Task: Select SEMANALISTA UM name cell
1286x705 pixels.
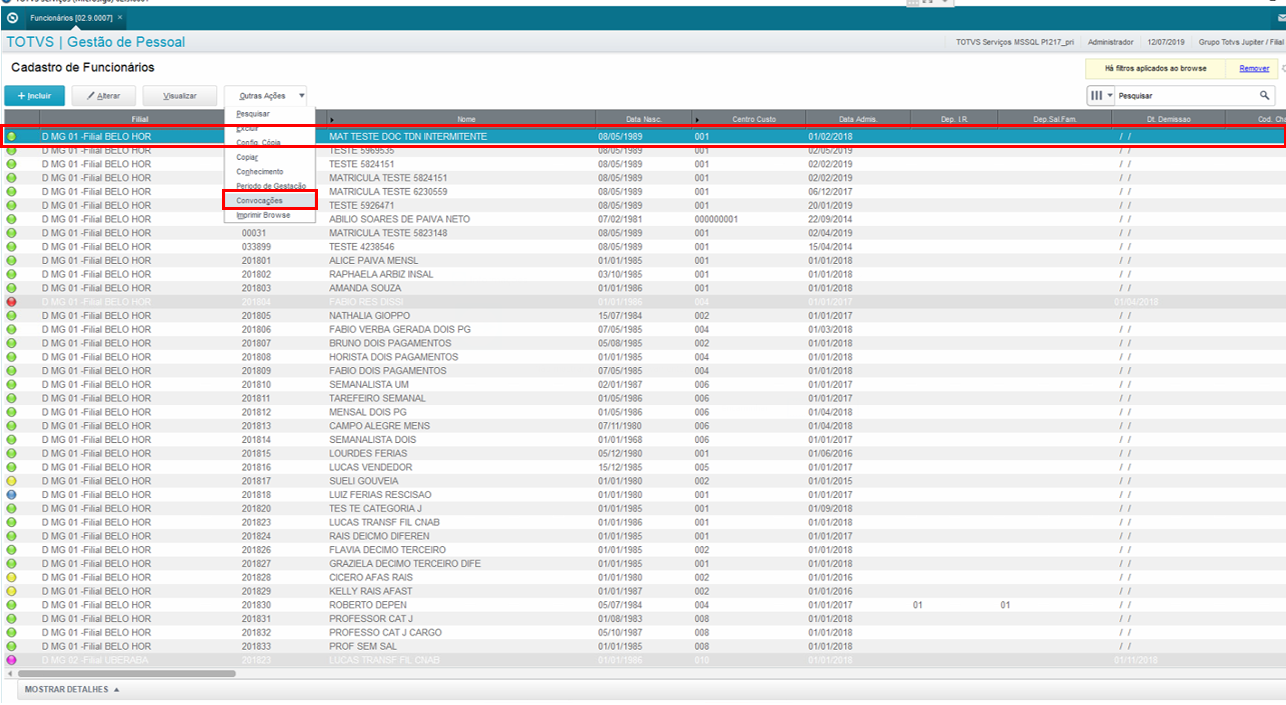Action: coord(369,384)
